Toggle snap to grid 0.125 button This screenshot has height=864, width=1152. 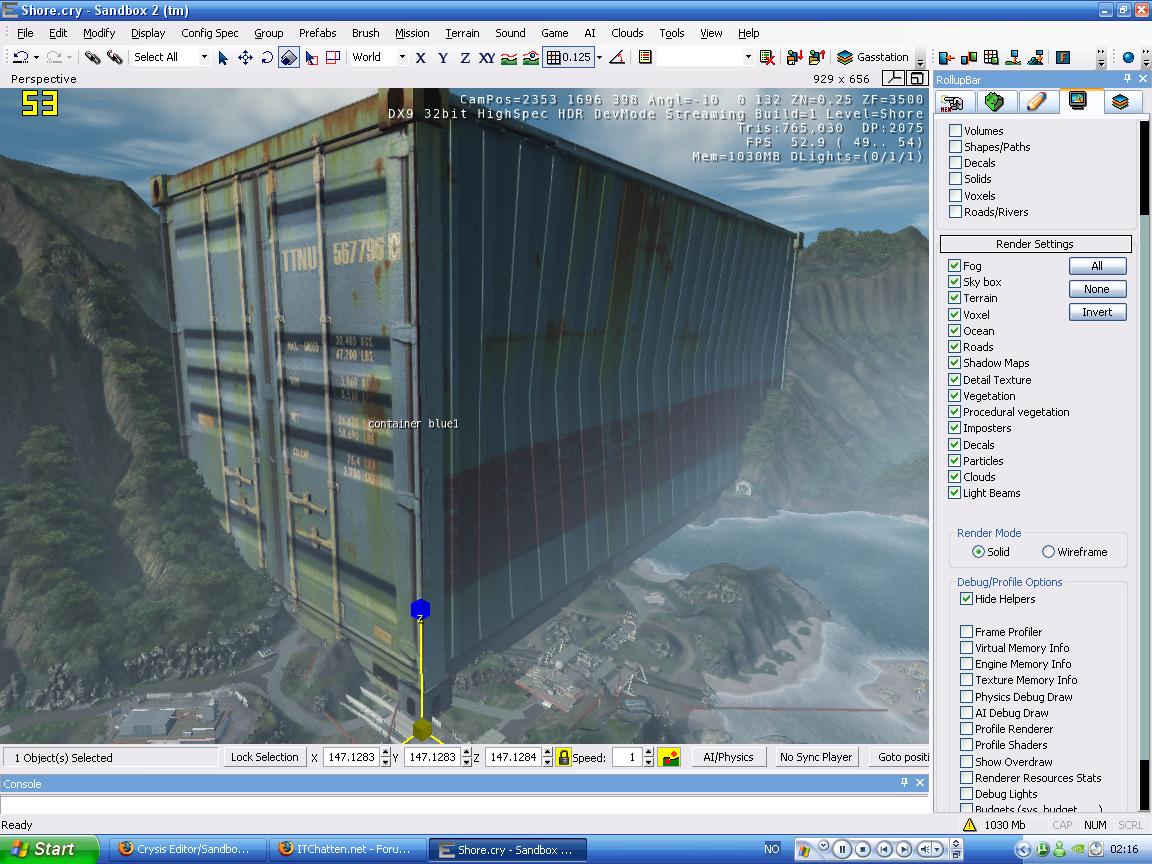tap(568, 57)
